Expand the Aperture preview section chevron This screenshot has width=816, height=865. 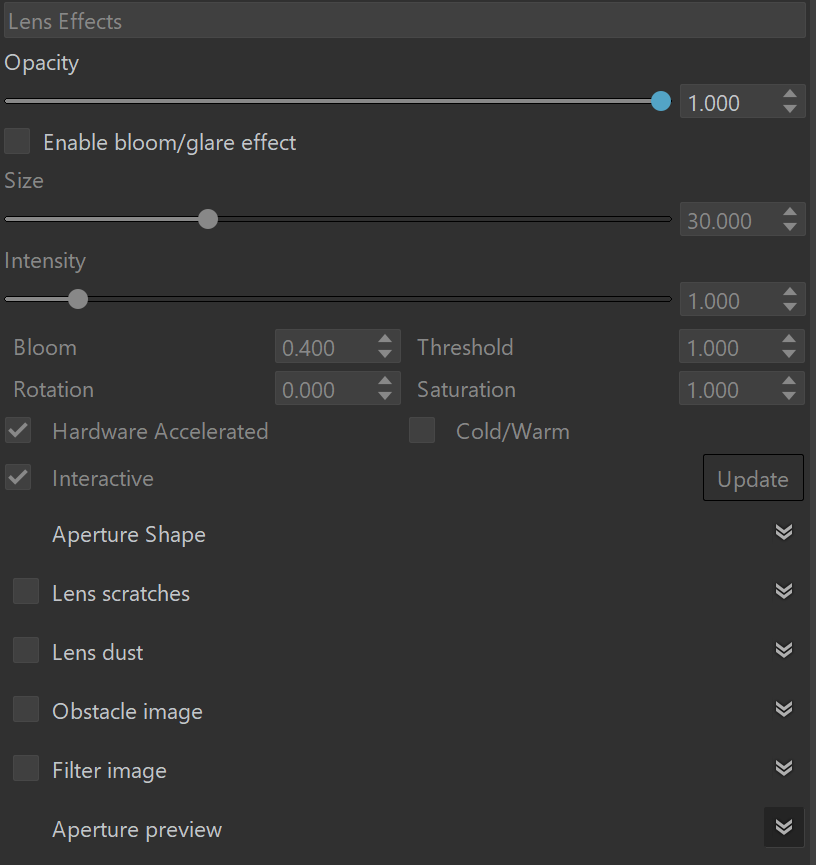coord(783,827)
